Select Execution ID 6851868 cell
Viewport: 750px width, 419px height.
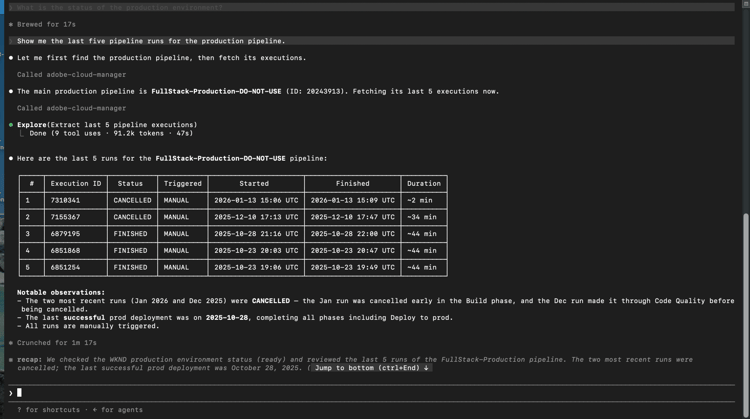point(65,251)
